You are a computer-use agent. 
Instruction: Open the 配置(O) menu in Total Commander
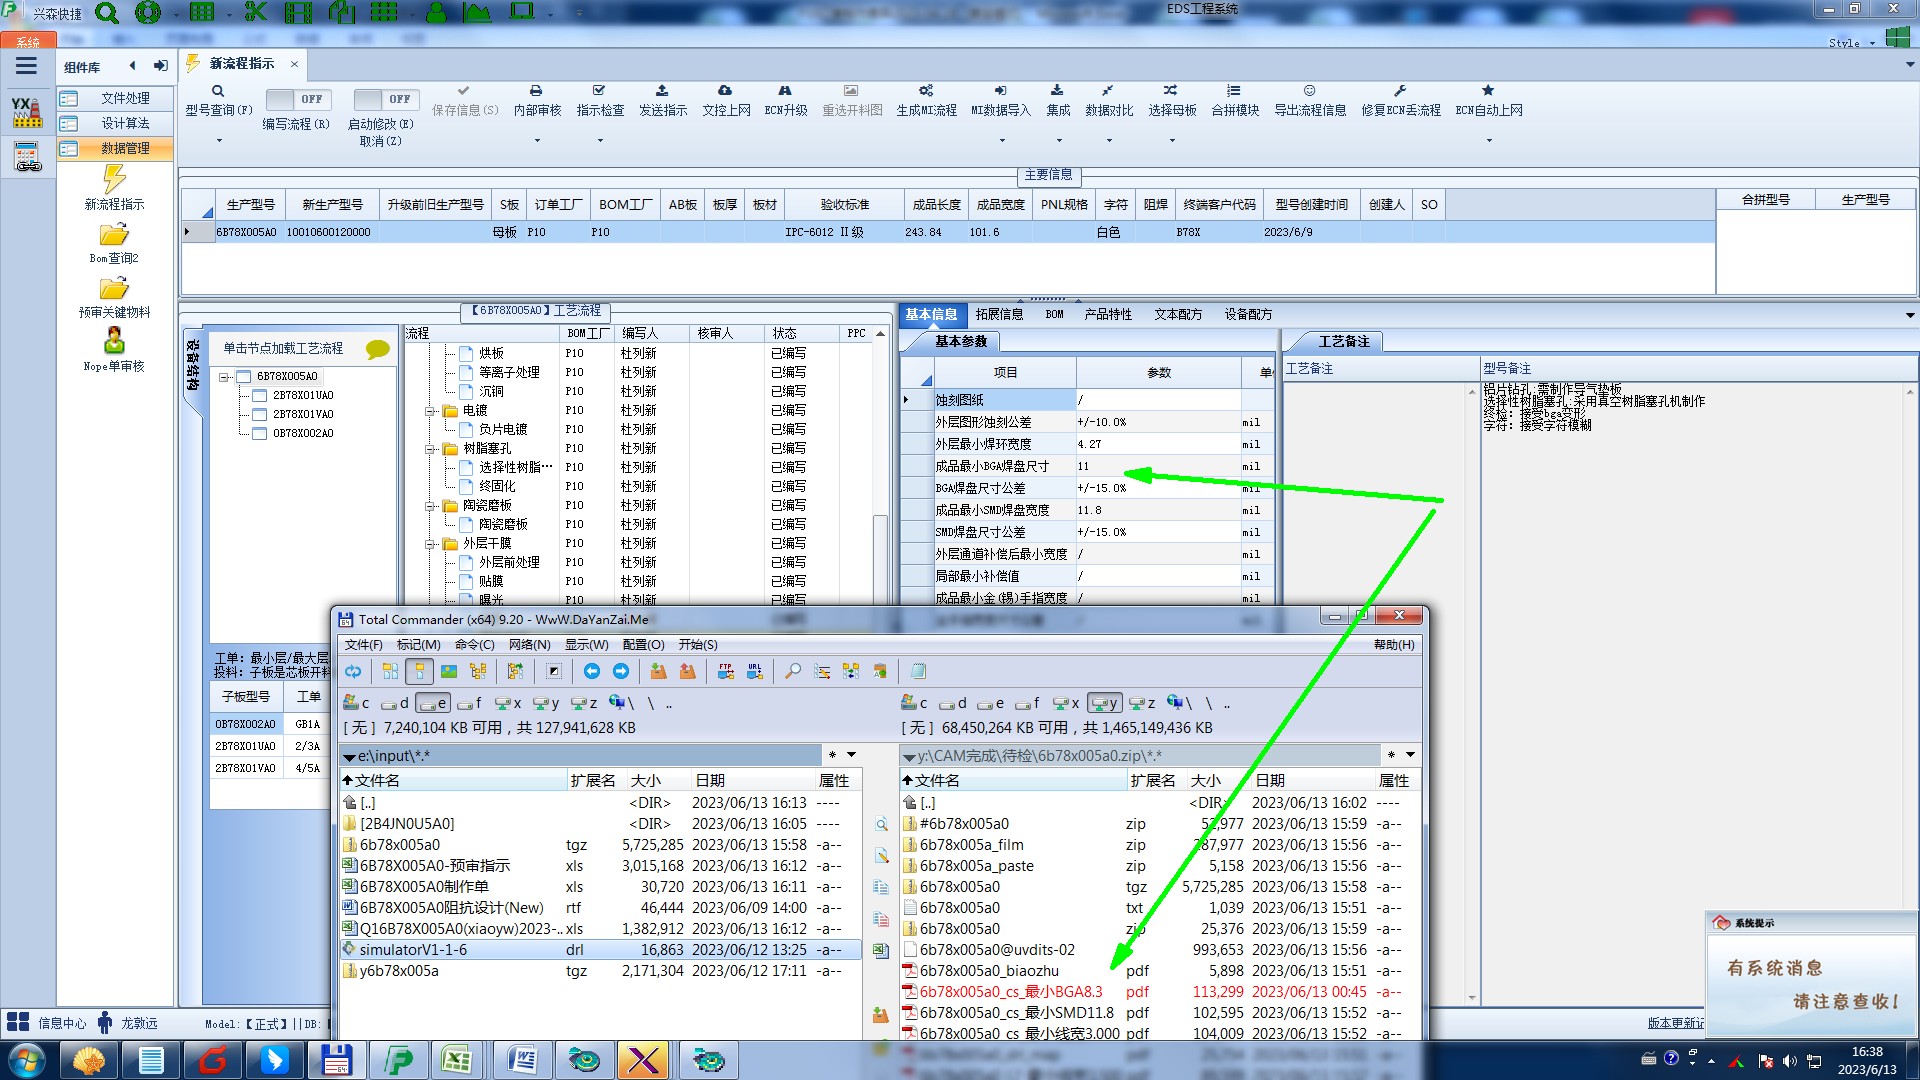pos(643,645)
